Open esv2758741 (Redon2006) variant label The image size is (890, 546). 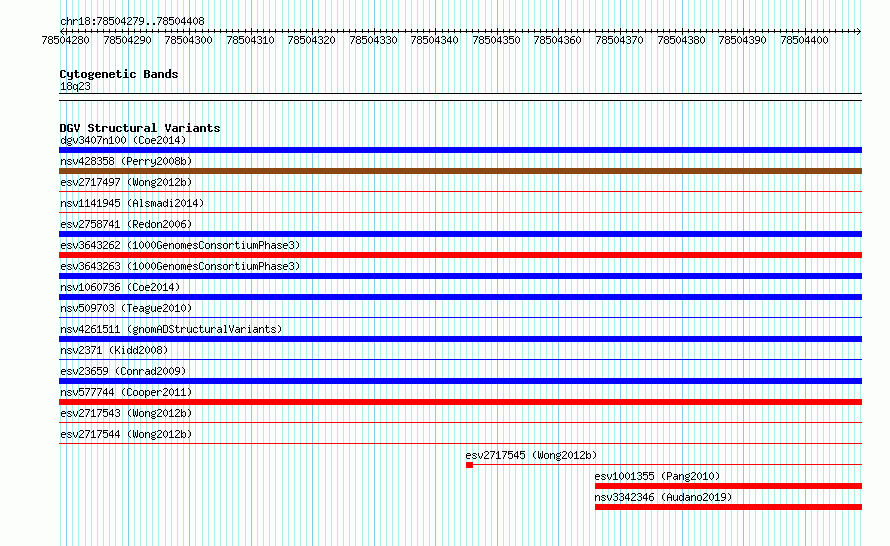click(x=126, y=224)
